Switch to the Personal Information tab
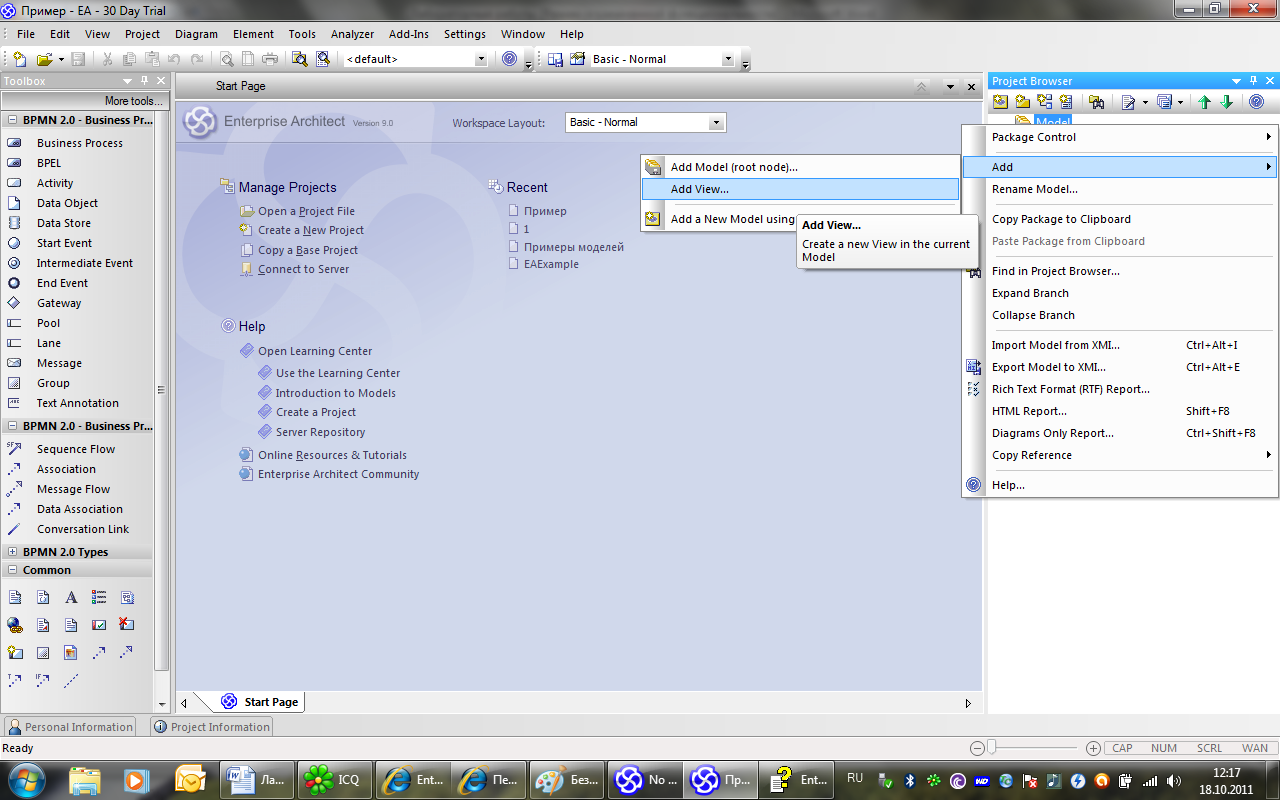The width and height of the screenshot is (1280, 800). (x=70, y=727)
